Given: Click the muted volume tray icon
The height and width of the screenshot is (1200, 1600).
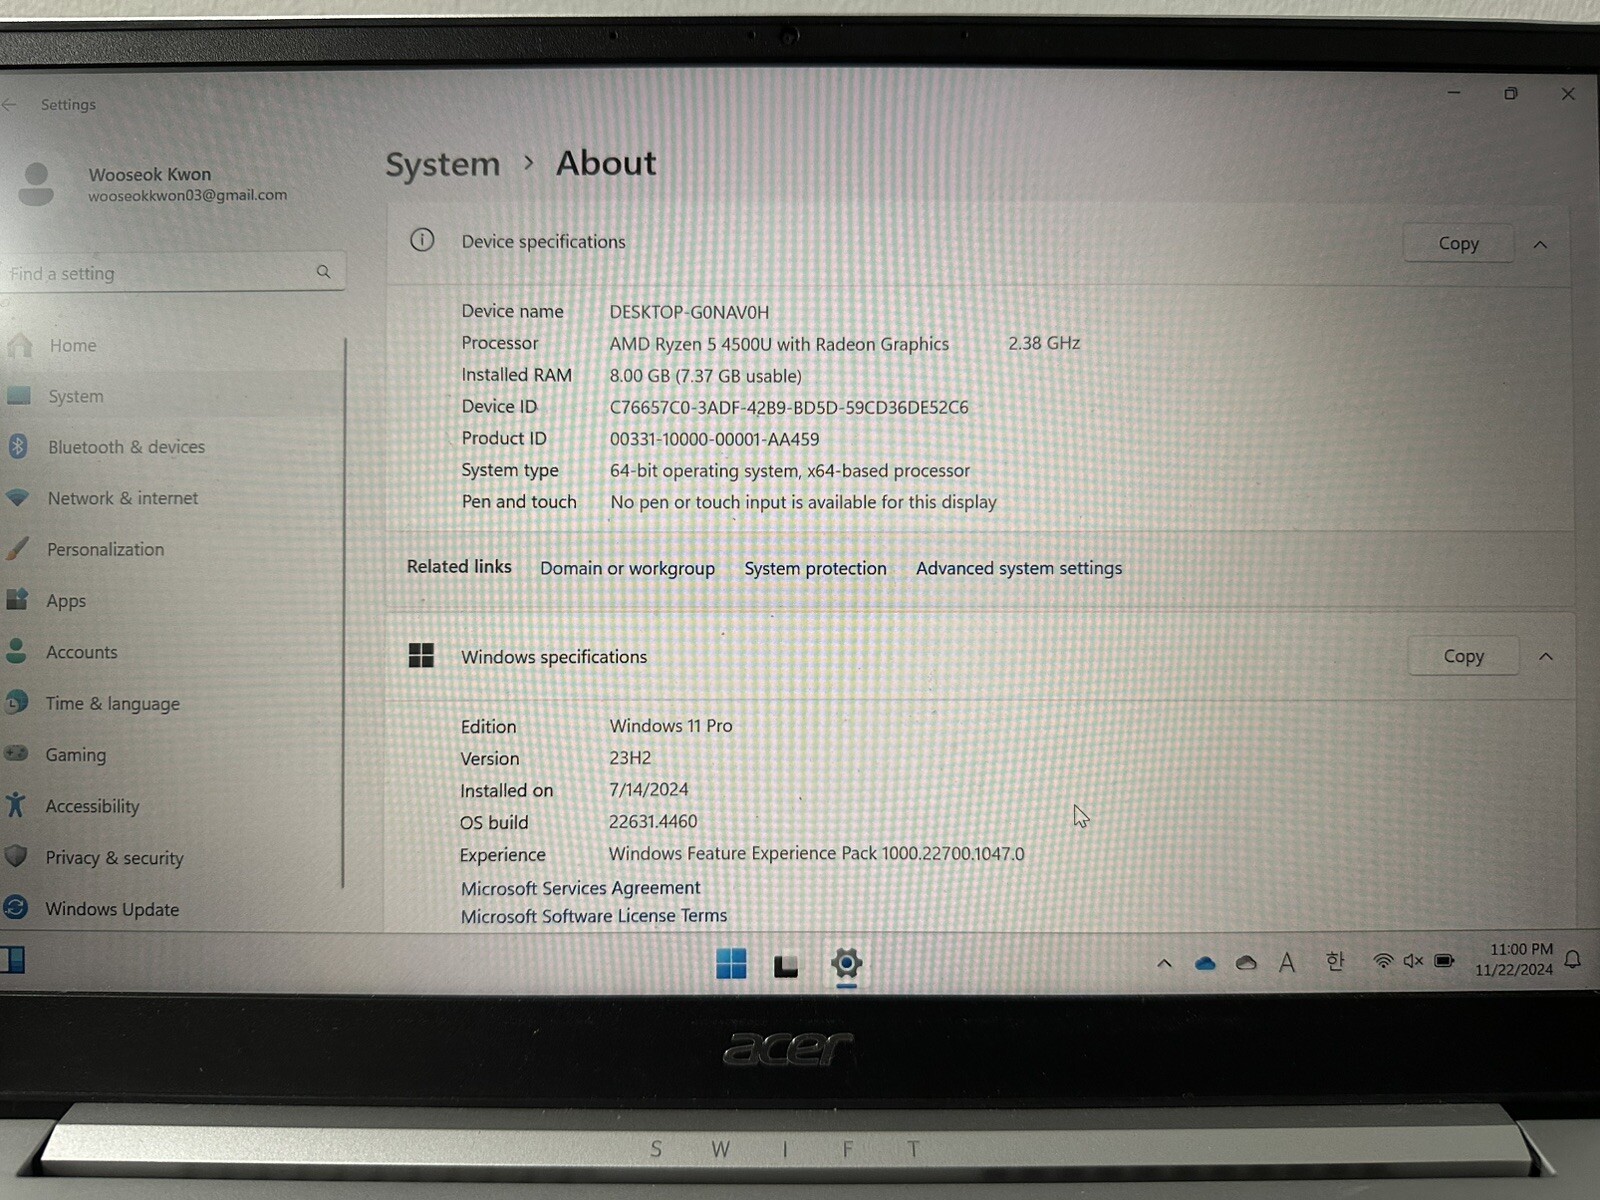Looking at the screenshot, I should (1413, 961).
